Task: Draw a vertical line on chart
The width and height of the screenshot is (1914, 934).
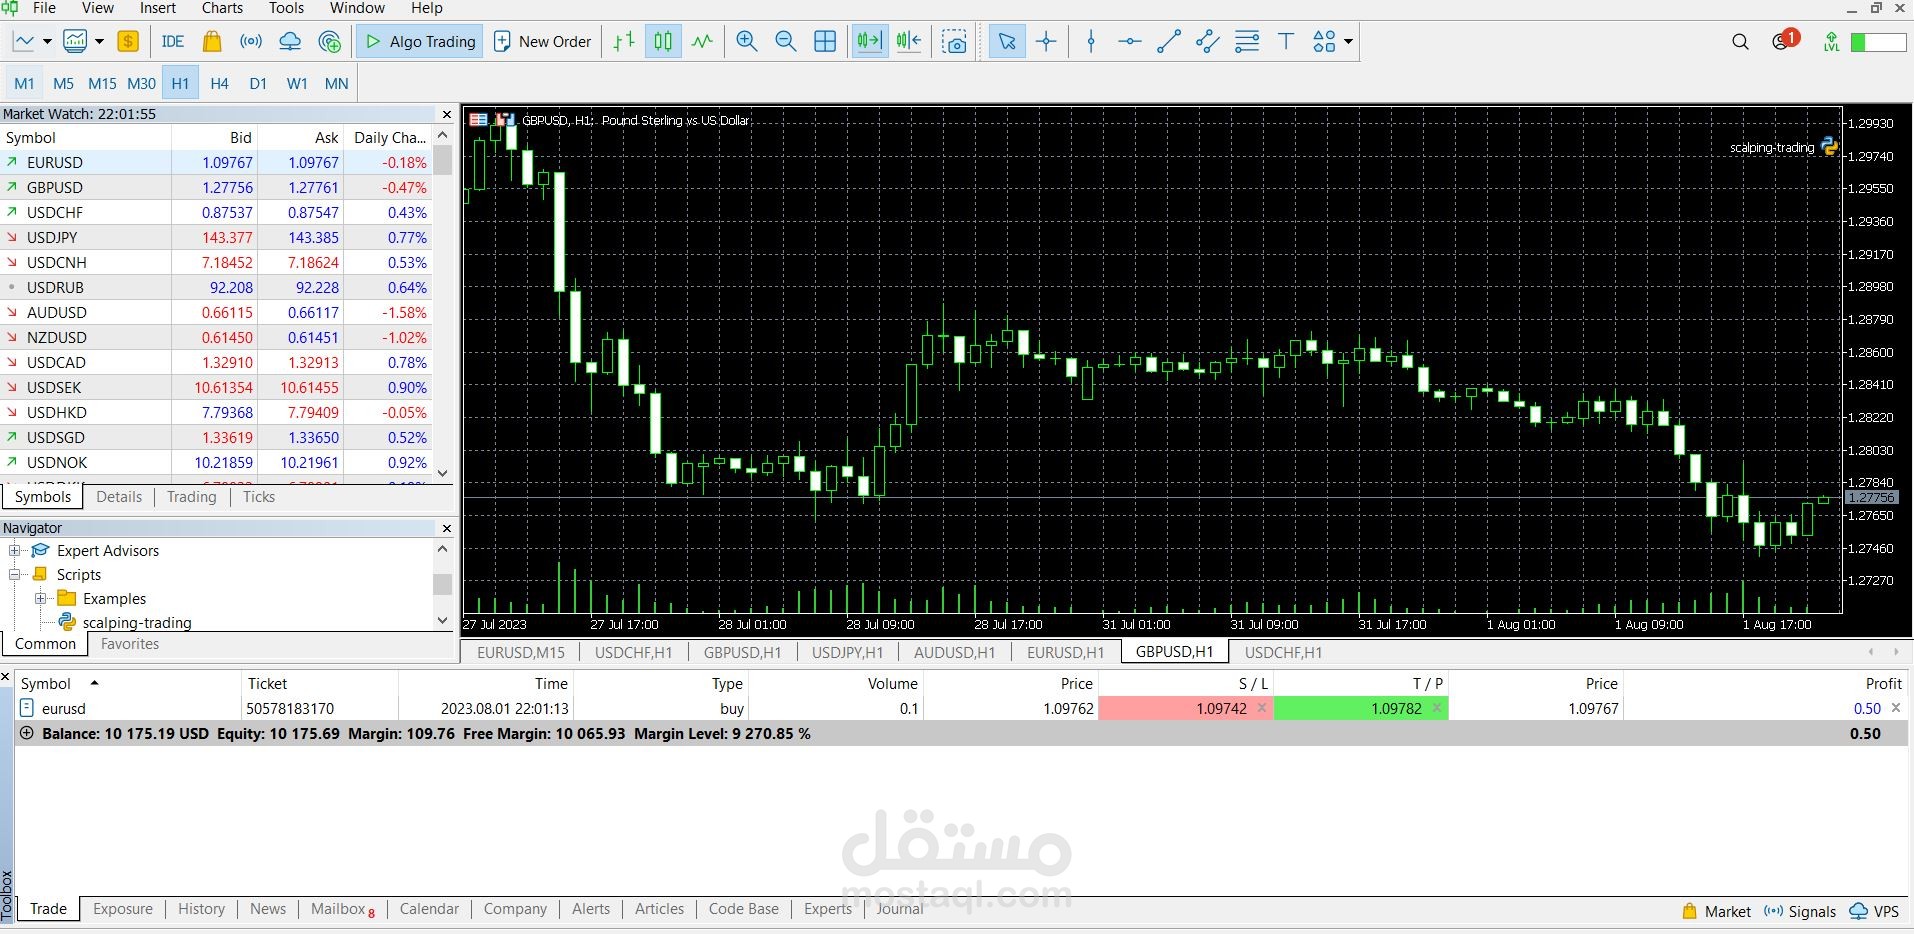Action: 1091,42
